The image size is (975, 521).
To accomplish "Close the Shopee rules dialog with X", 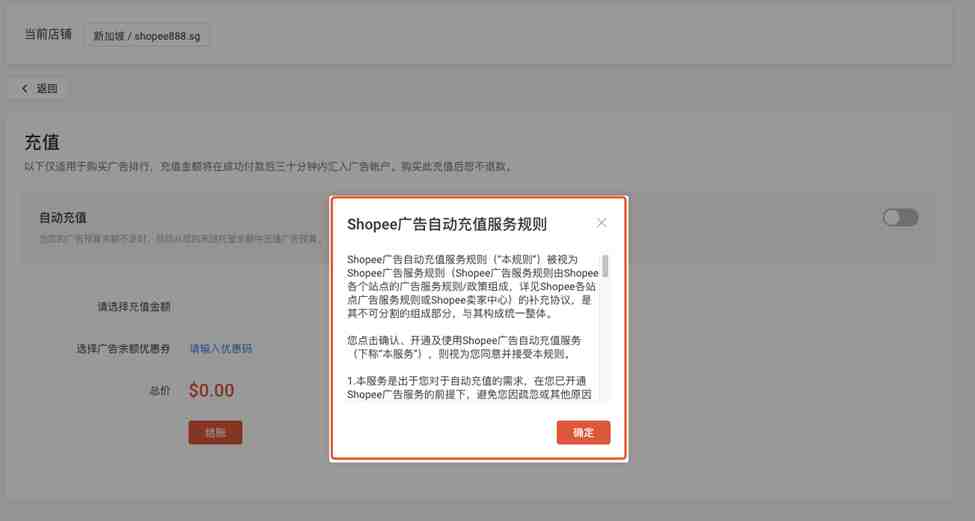I will coord(601,223).
